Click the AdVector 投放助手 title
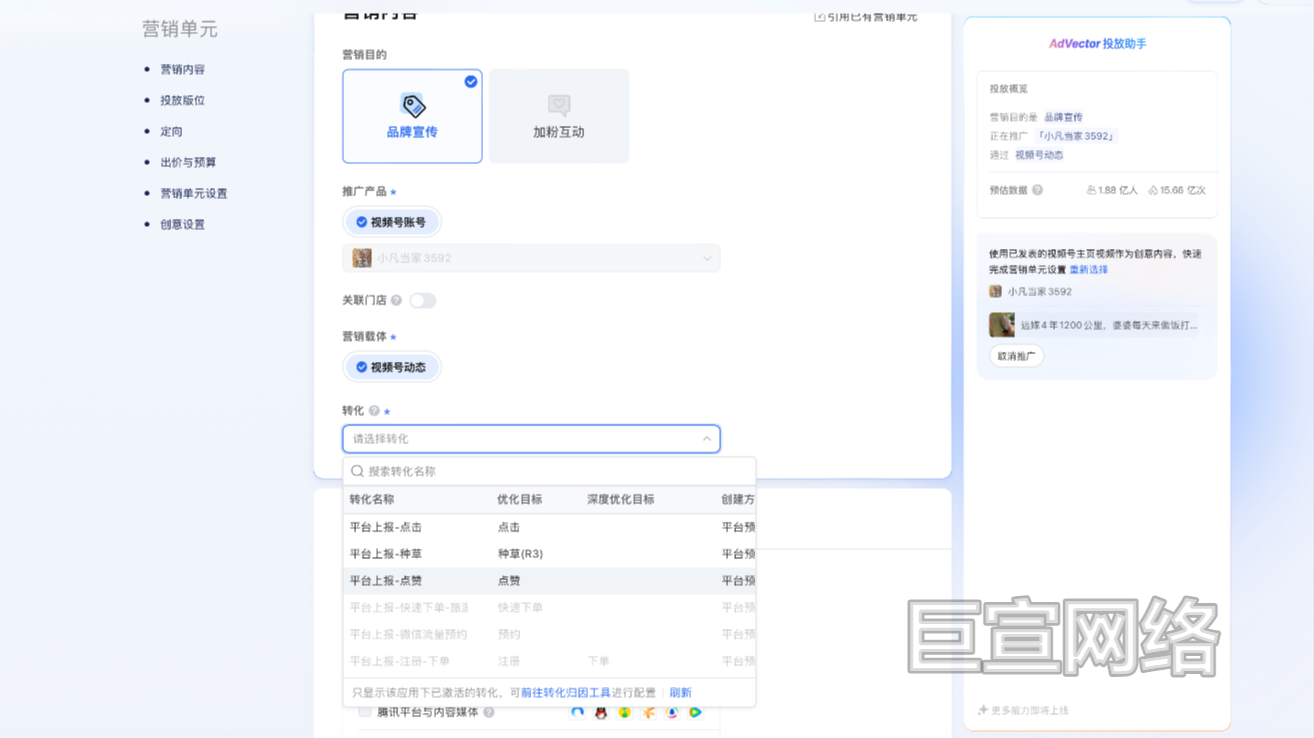 [x=1097, y=44]
